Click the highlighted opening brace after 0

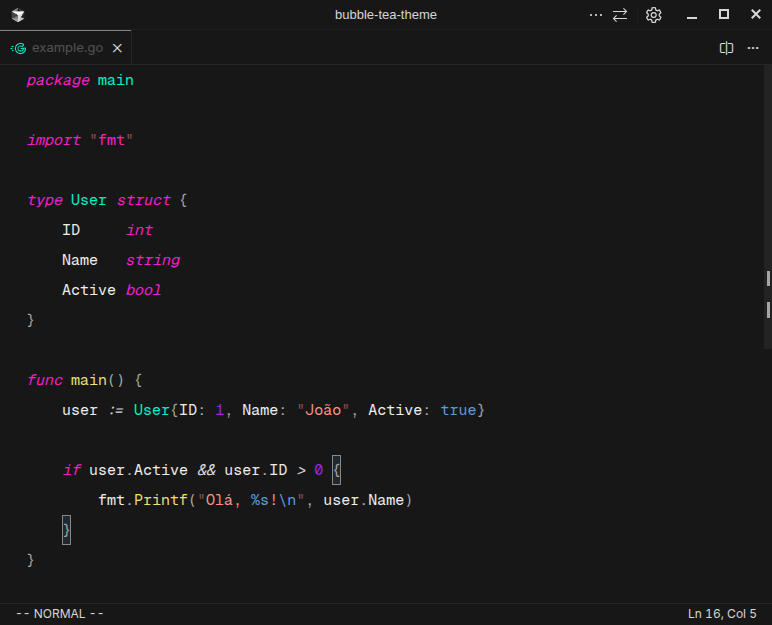click(x=336, y=470)
